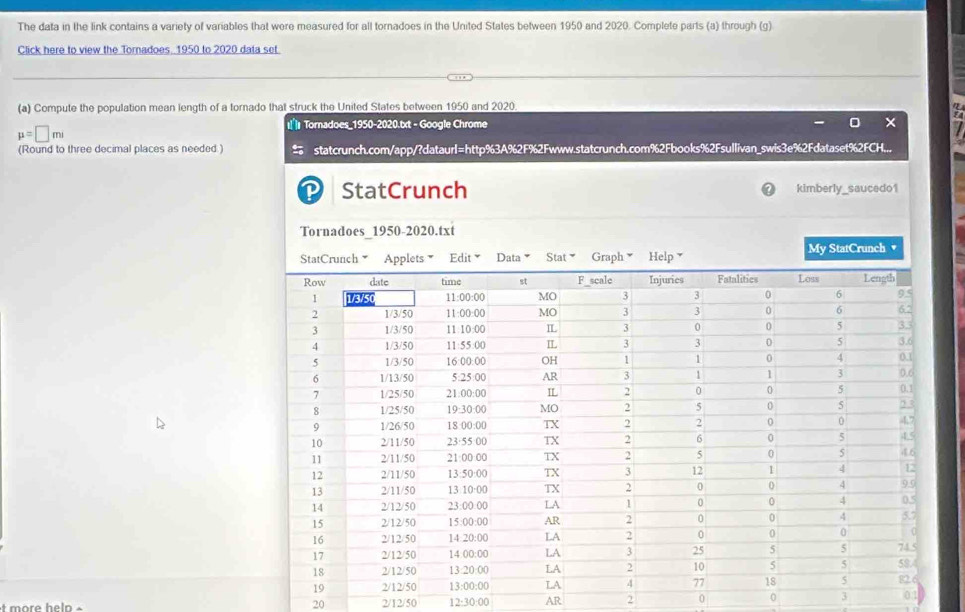Select the Length column header
This screenshot has width=965, height=612.
(x=879, y=278)
